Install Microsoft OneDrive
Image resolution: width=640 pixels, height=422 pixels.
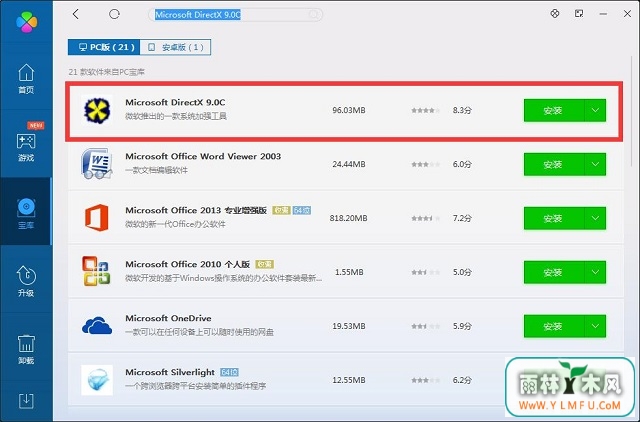[x=554, y=326]
